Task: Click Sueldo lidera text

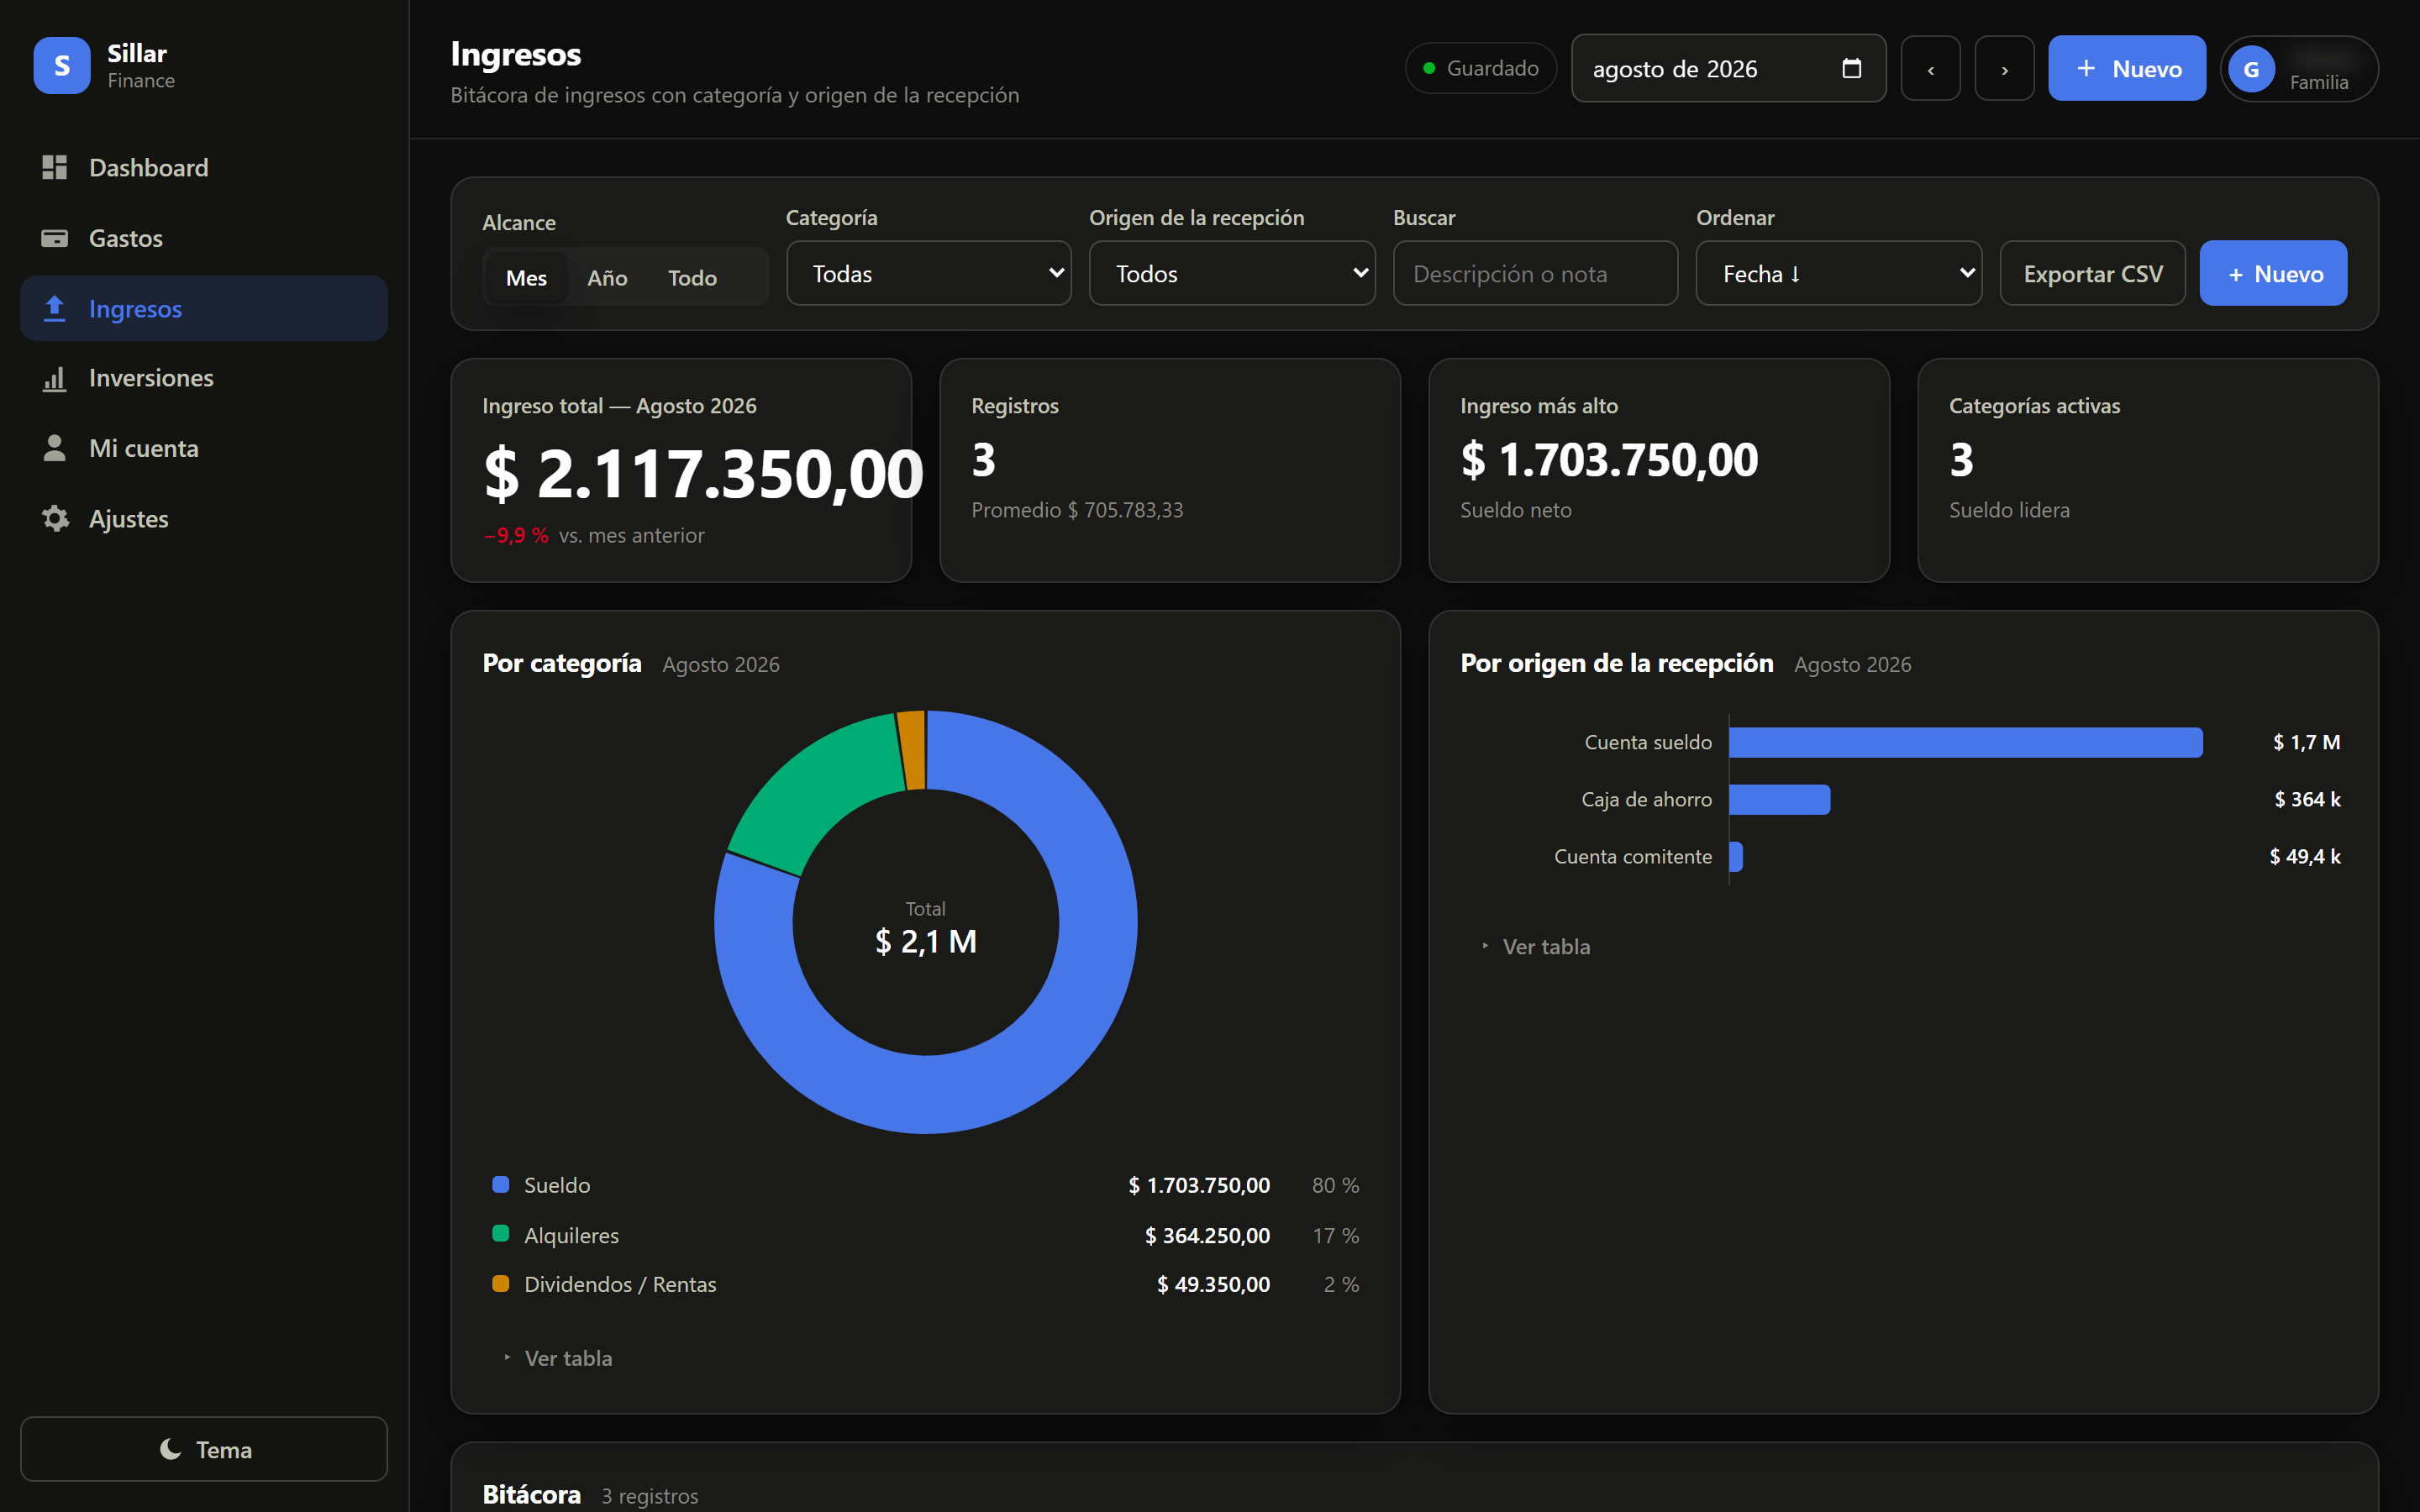Action: coord(2009,510)
